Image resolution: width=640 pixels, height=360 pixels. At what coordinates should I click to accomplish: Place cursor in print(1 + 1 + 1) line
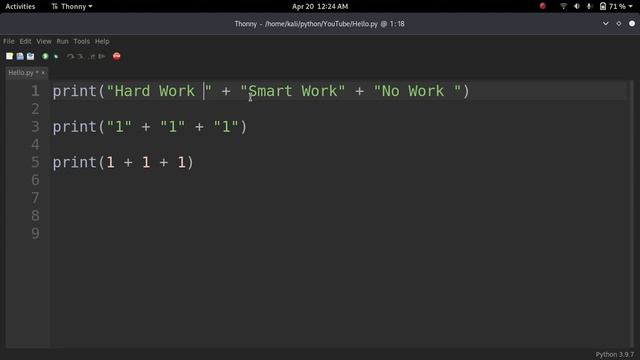(x=123, y=162)
